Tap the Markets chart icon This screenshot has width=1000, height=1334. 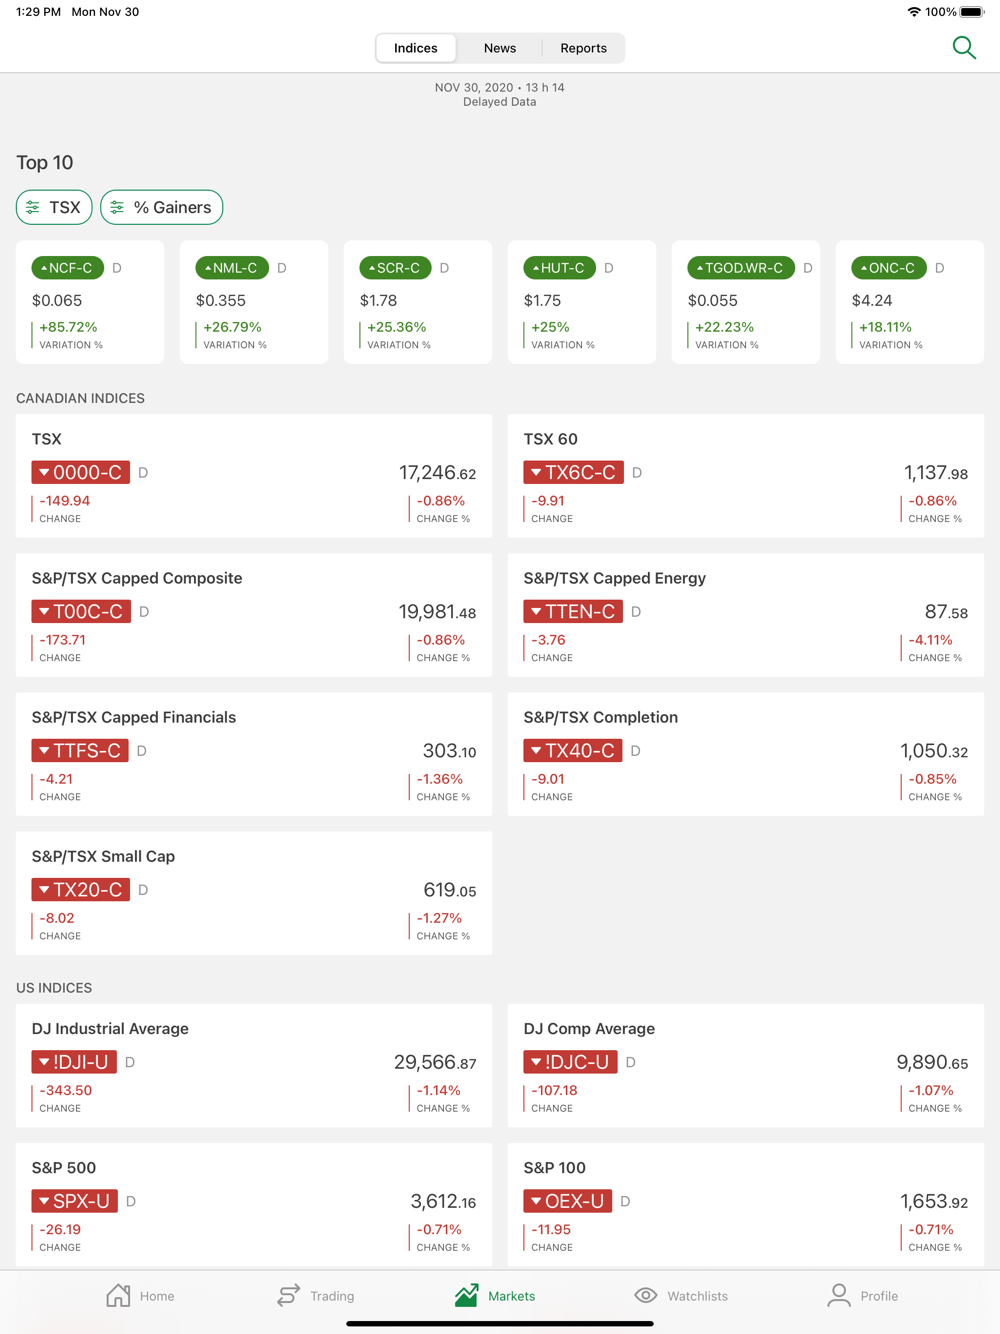coord(466,1295)
